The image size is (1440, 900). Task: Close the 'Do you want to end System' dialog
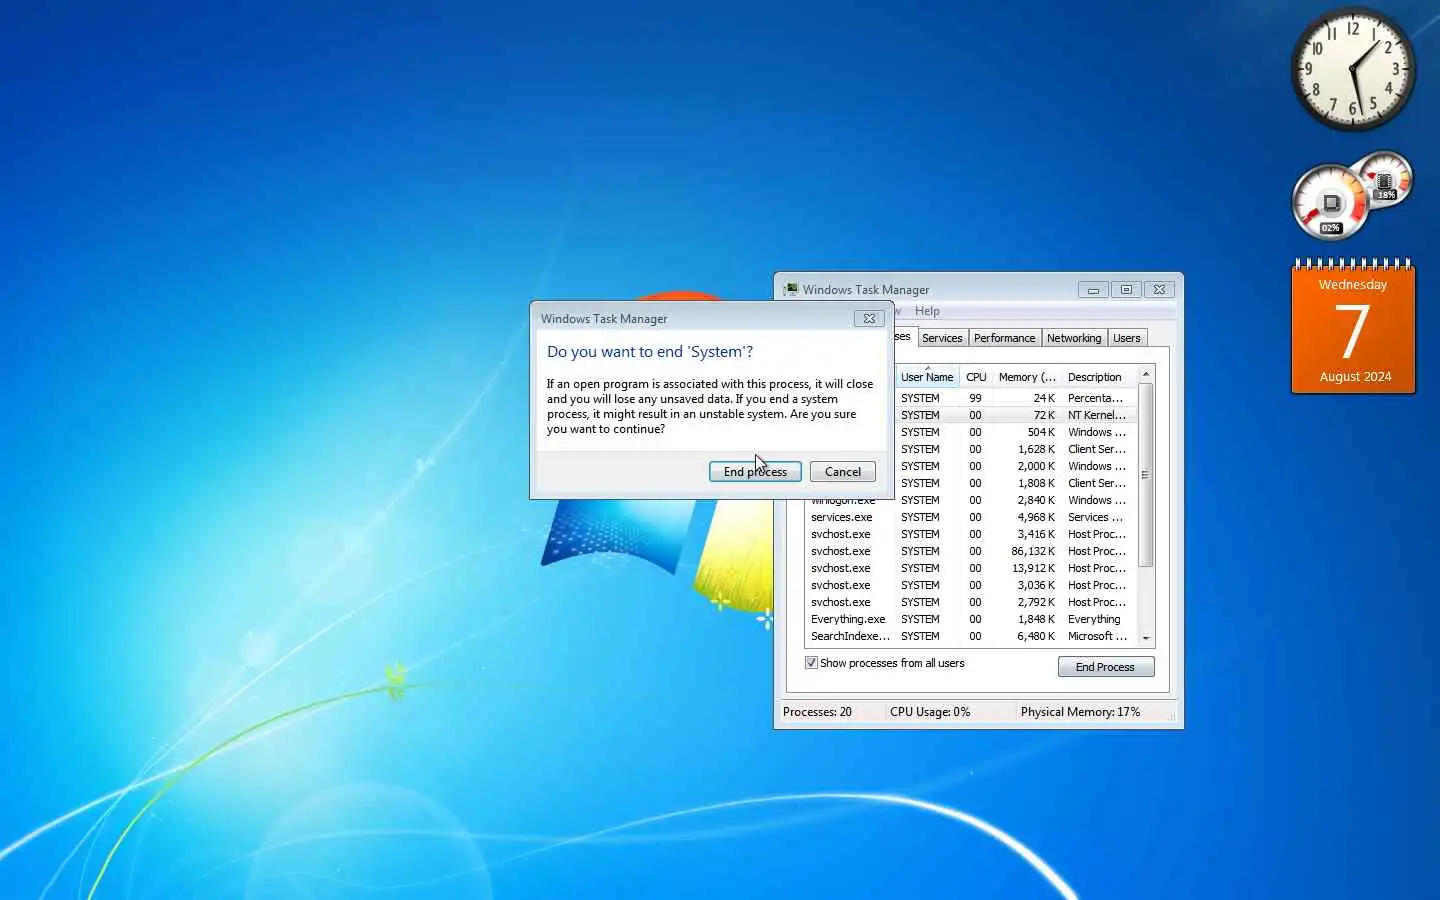click(869, 318)
